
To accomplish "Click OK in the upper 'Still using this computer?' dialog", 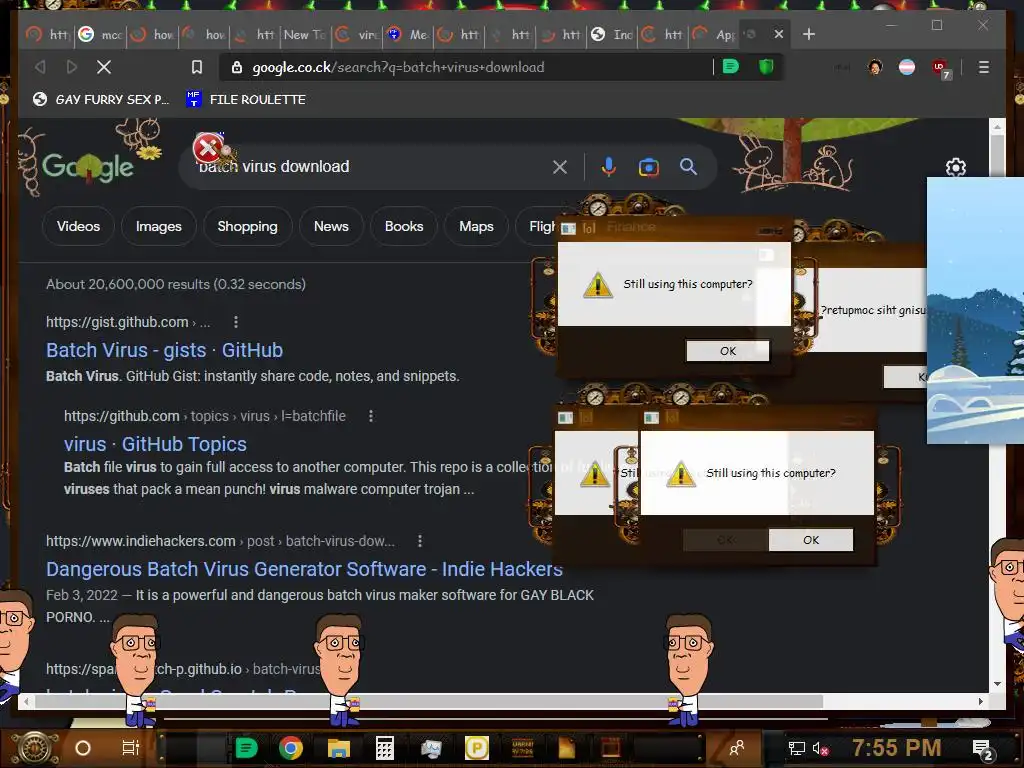I will point(728,351).
